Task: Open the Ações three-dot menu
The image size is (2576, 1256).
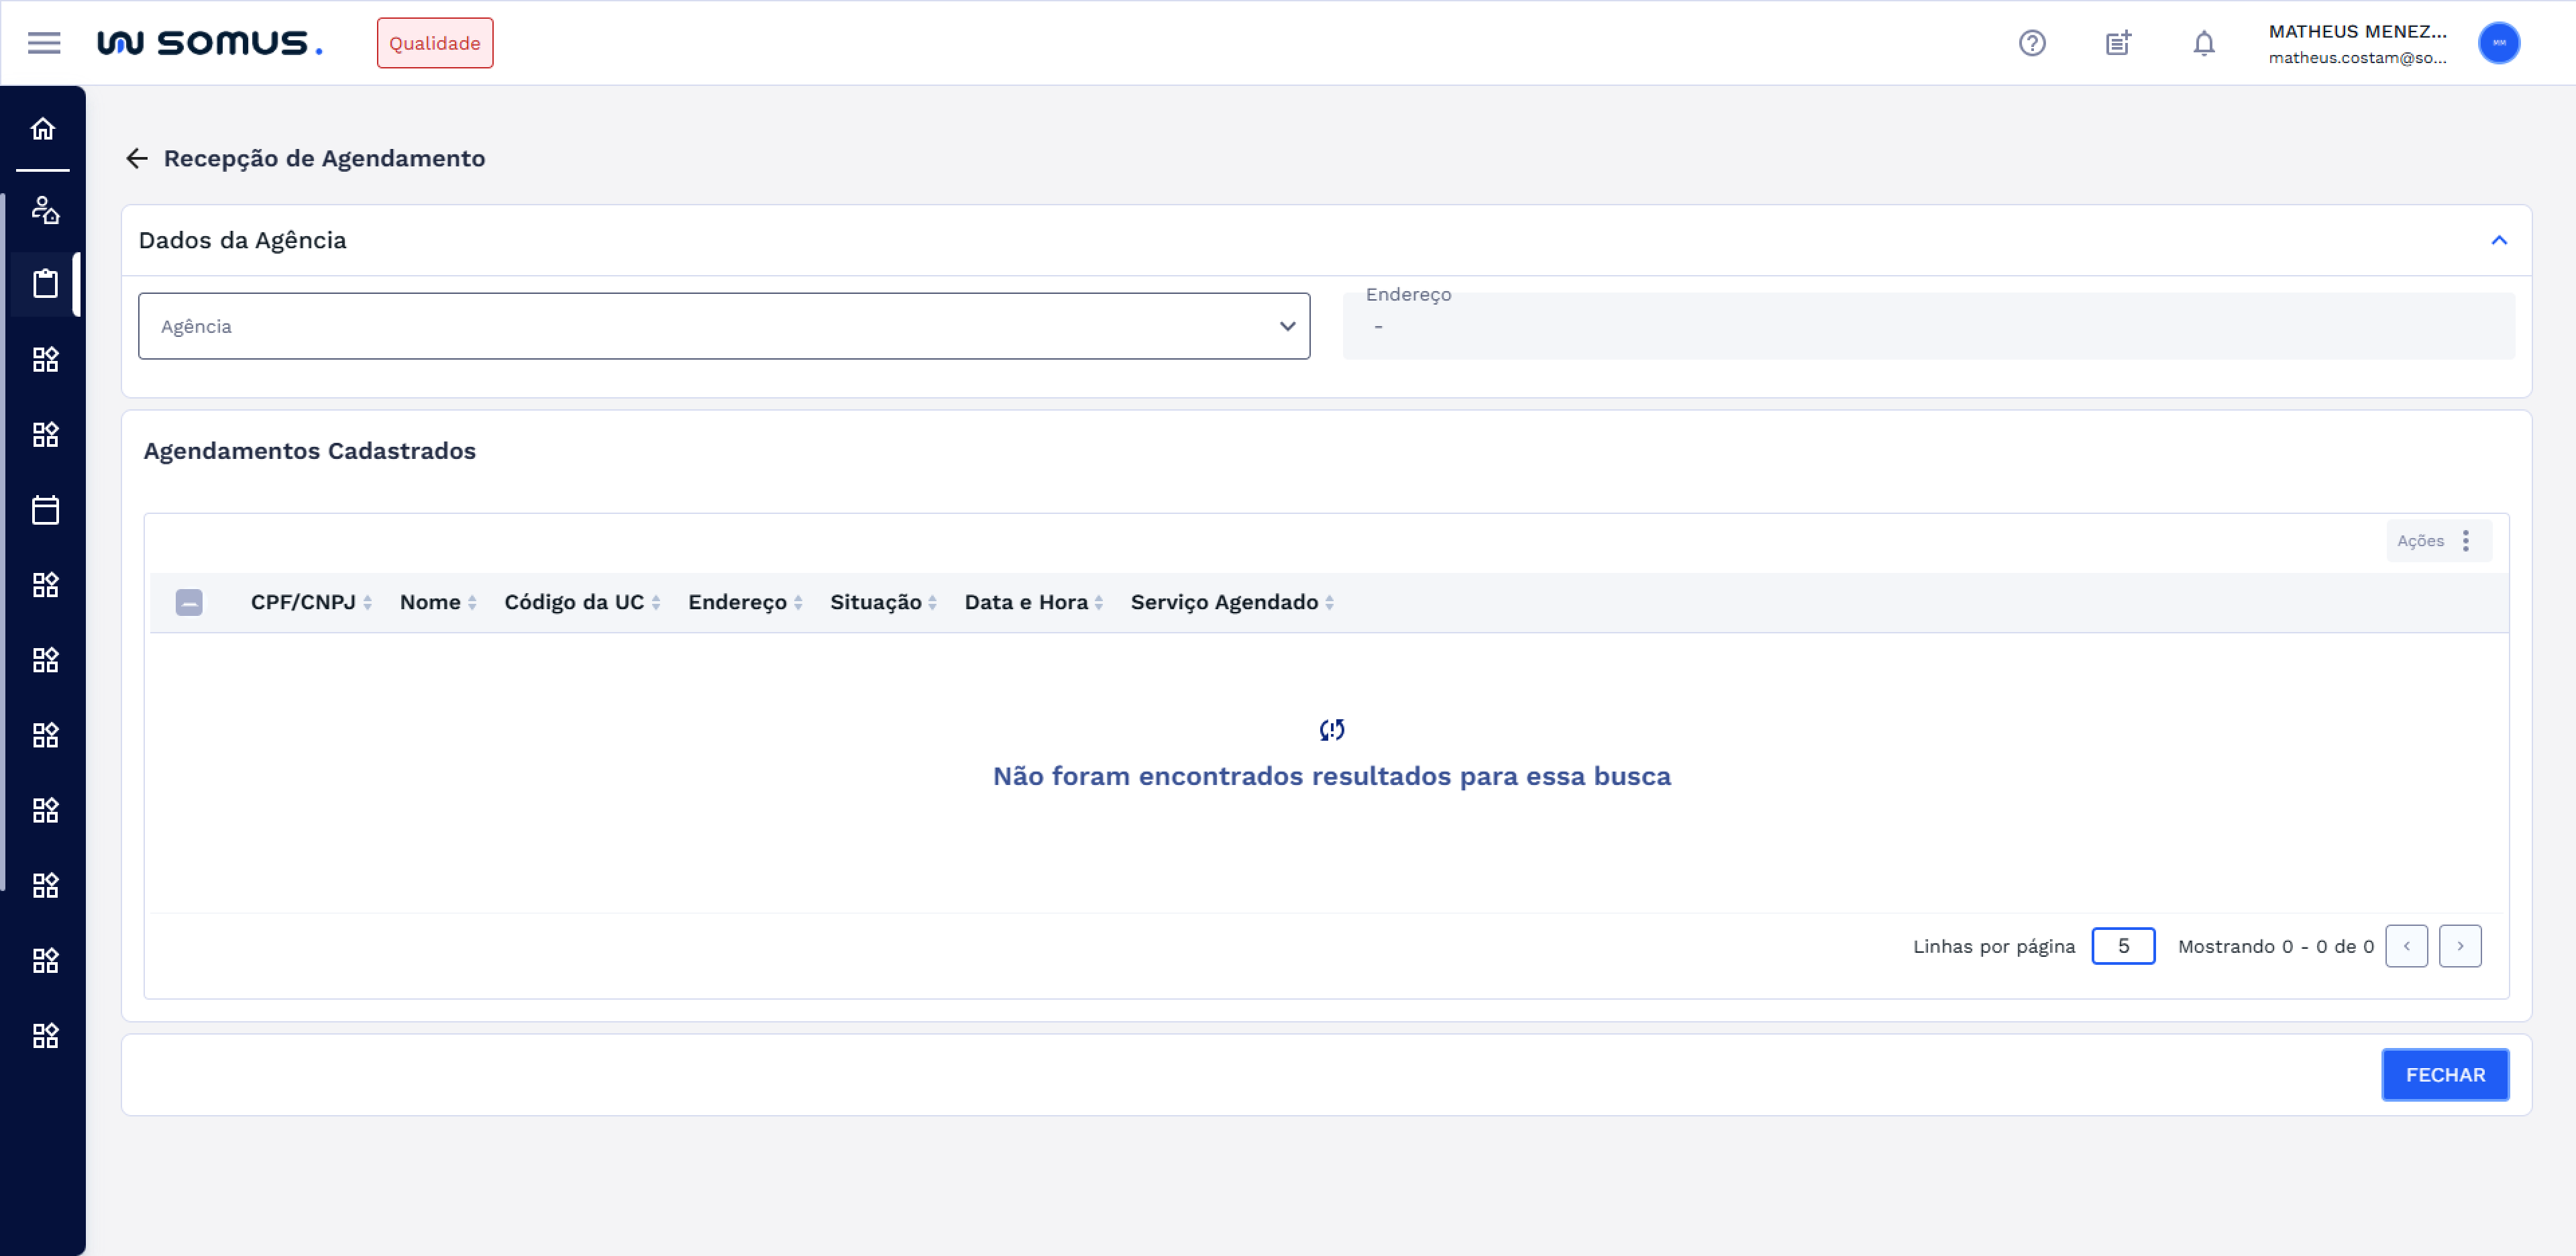Action: point(2465,541)
